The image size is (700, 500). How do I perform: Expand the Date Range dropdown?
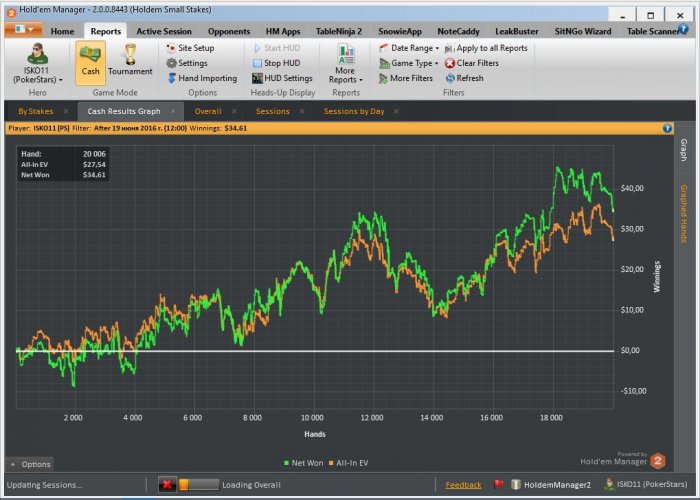pyautogui.click(x=410, y=48)
